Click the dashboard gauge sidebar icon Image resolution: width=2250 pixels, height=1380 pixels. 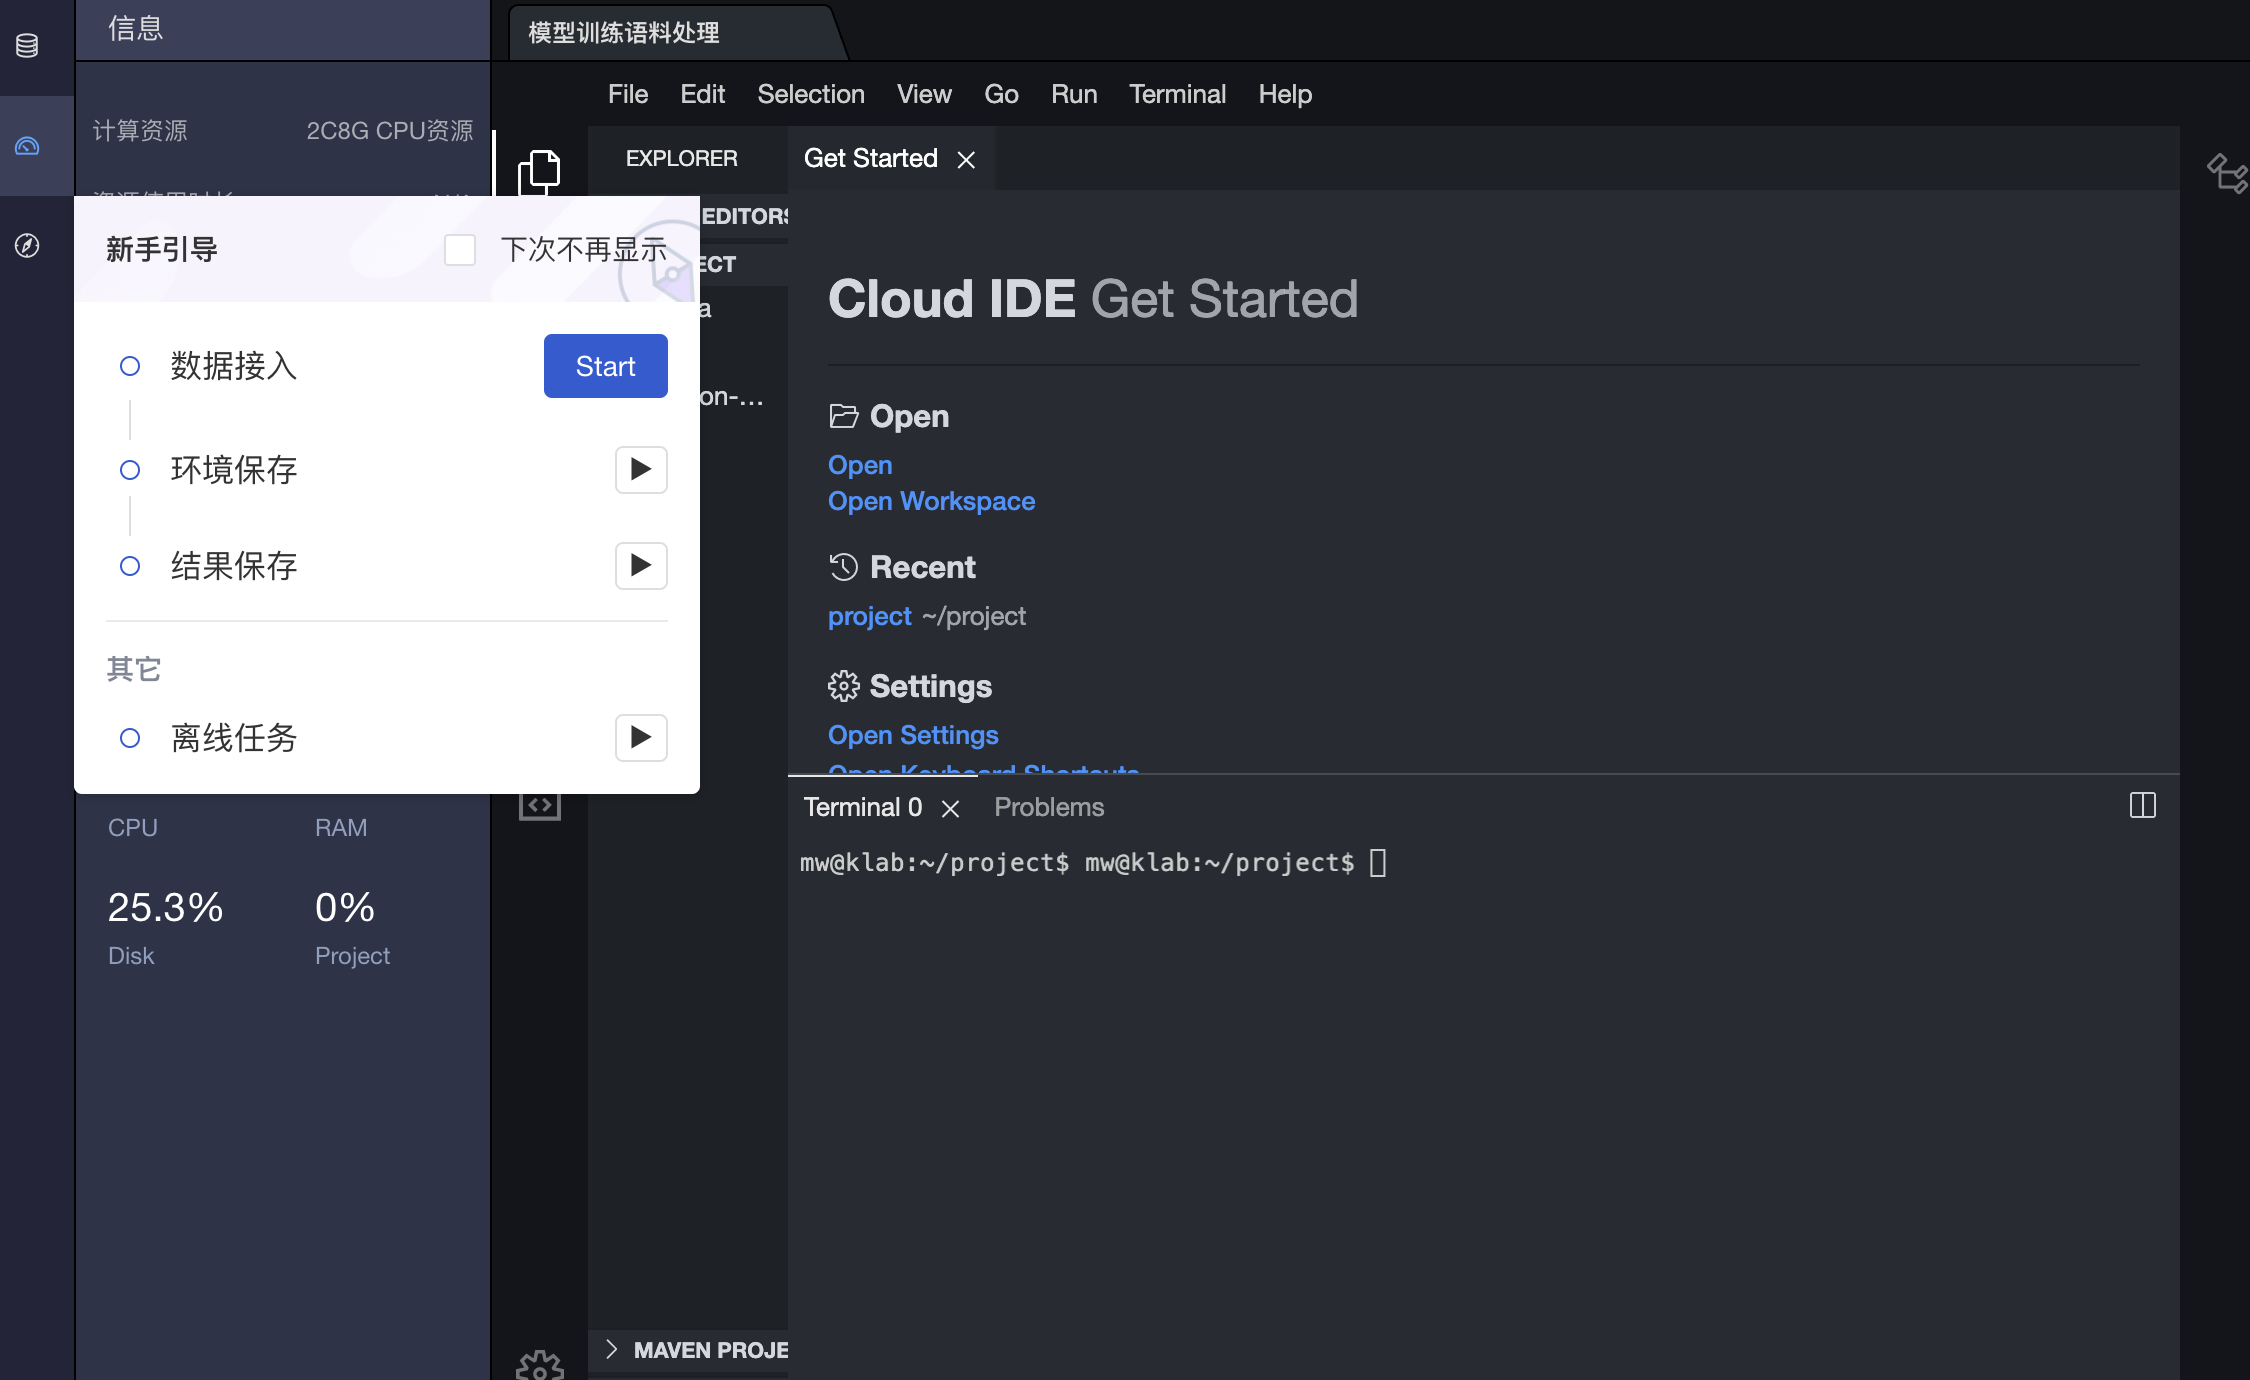[x=27, y=146]
